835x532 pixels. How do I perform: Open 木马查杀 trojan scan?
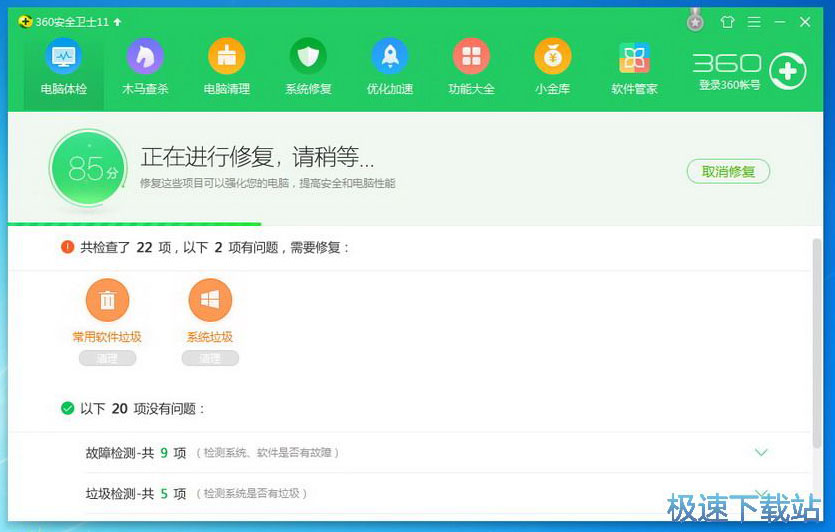click(145, 69)
